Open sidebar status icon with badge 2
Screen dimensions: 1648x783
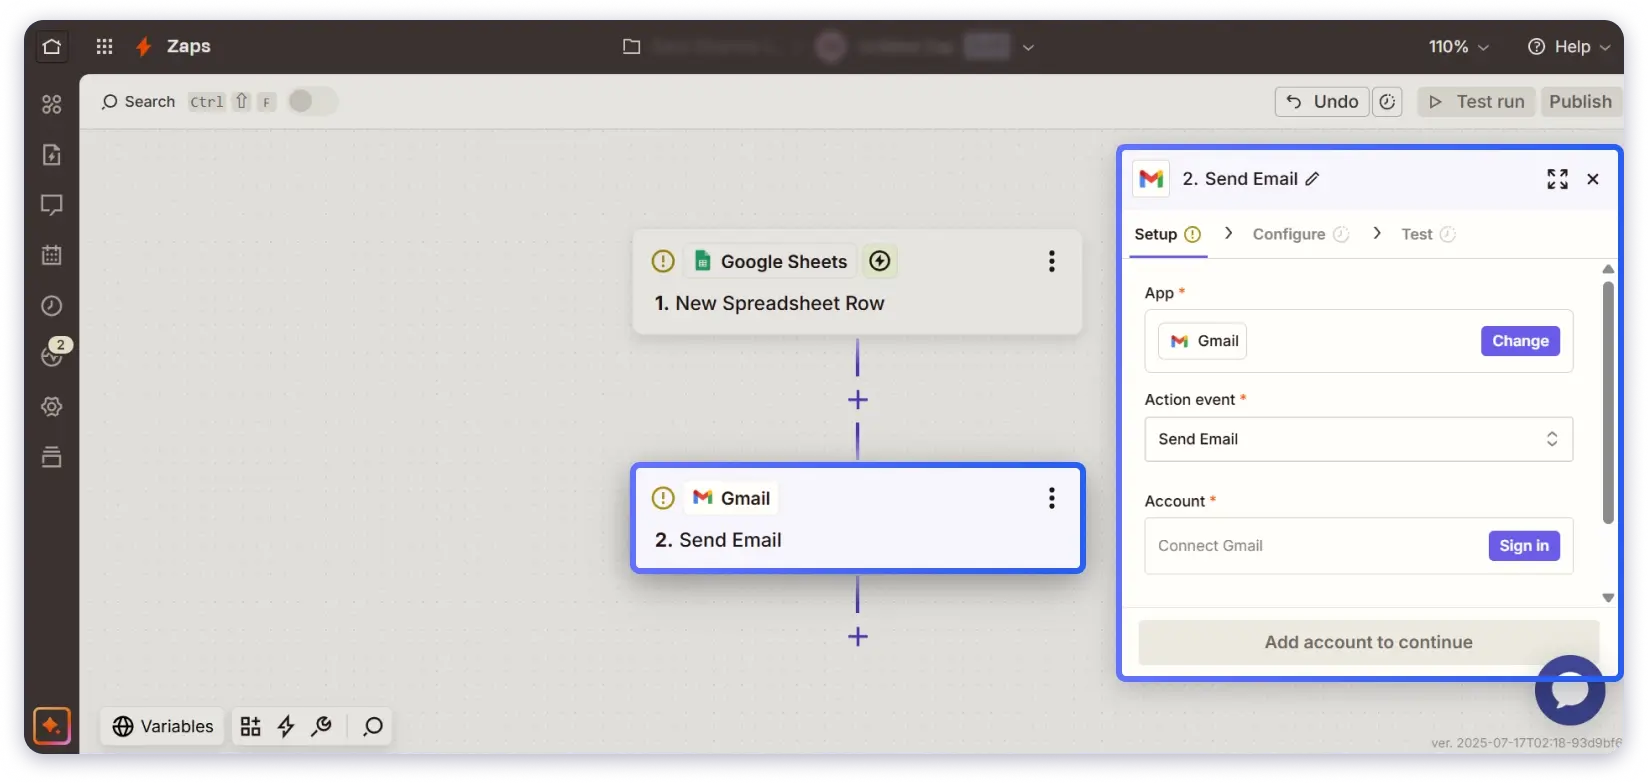52,354
